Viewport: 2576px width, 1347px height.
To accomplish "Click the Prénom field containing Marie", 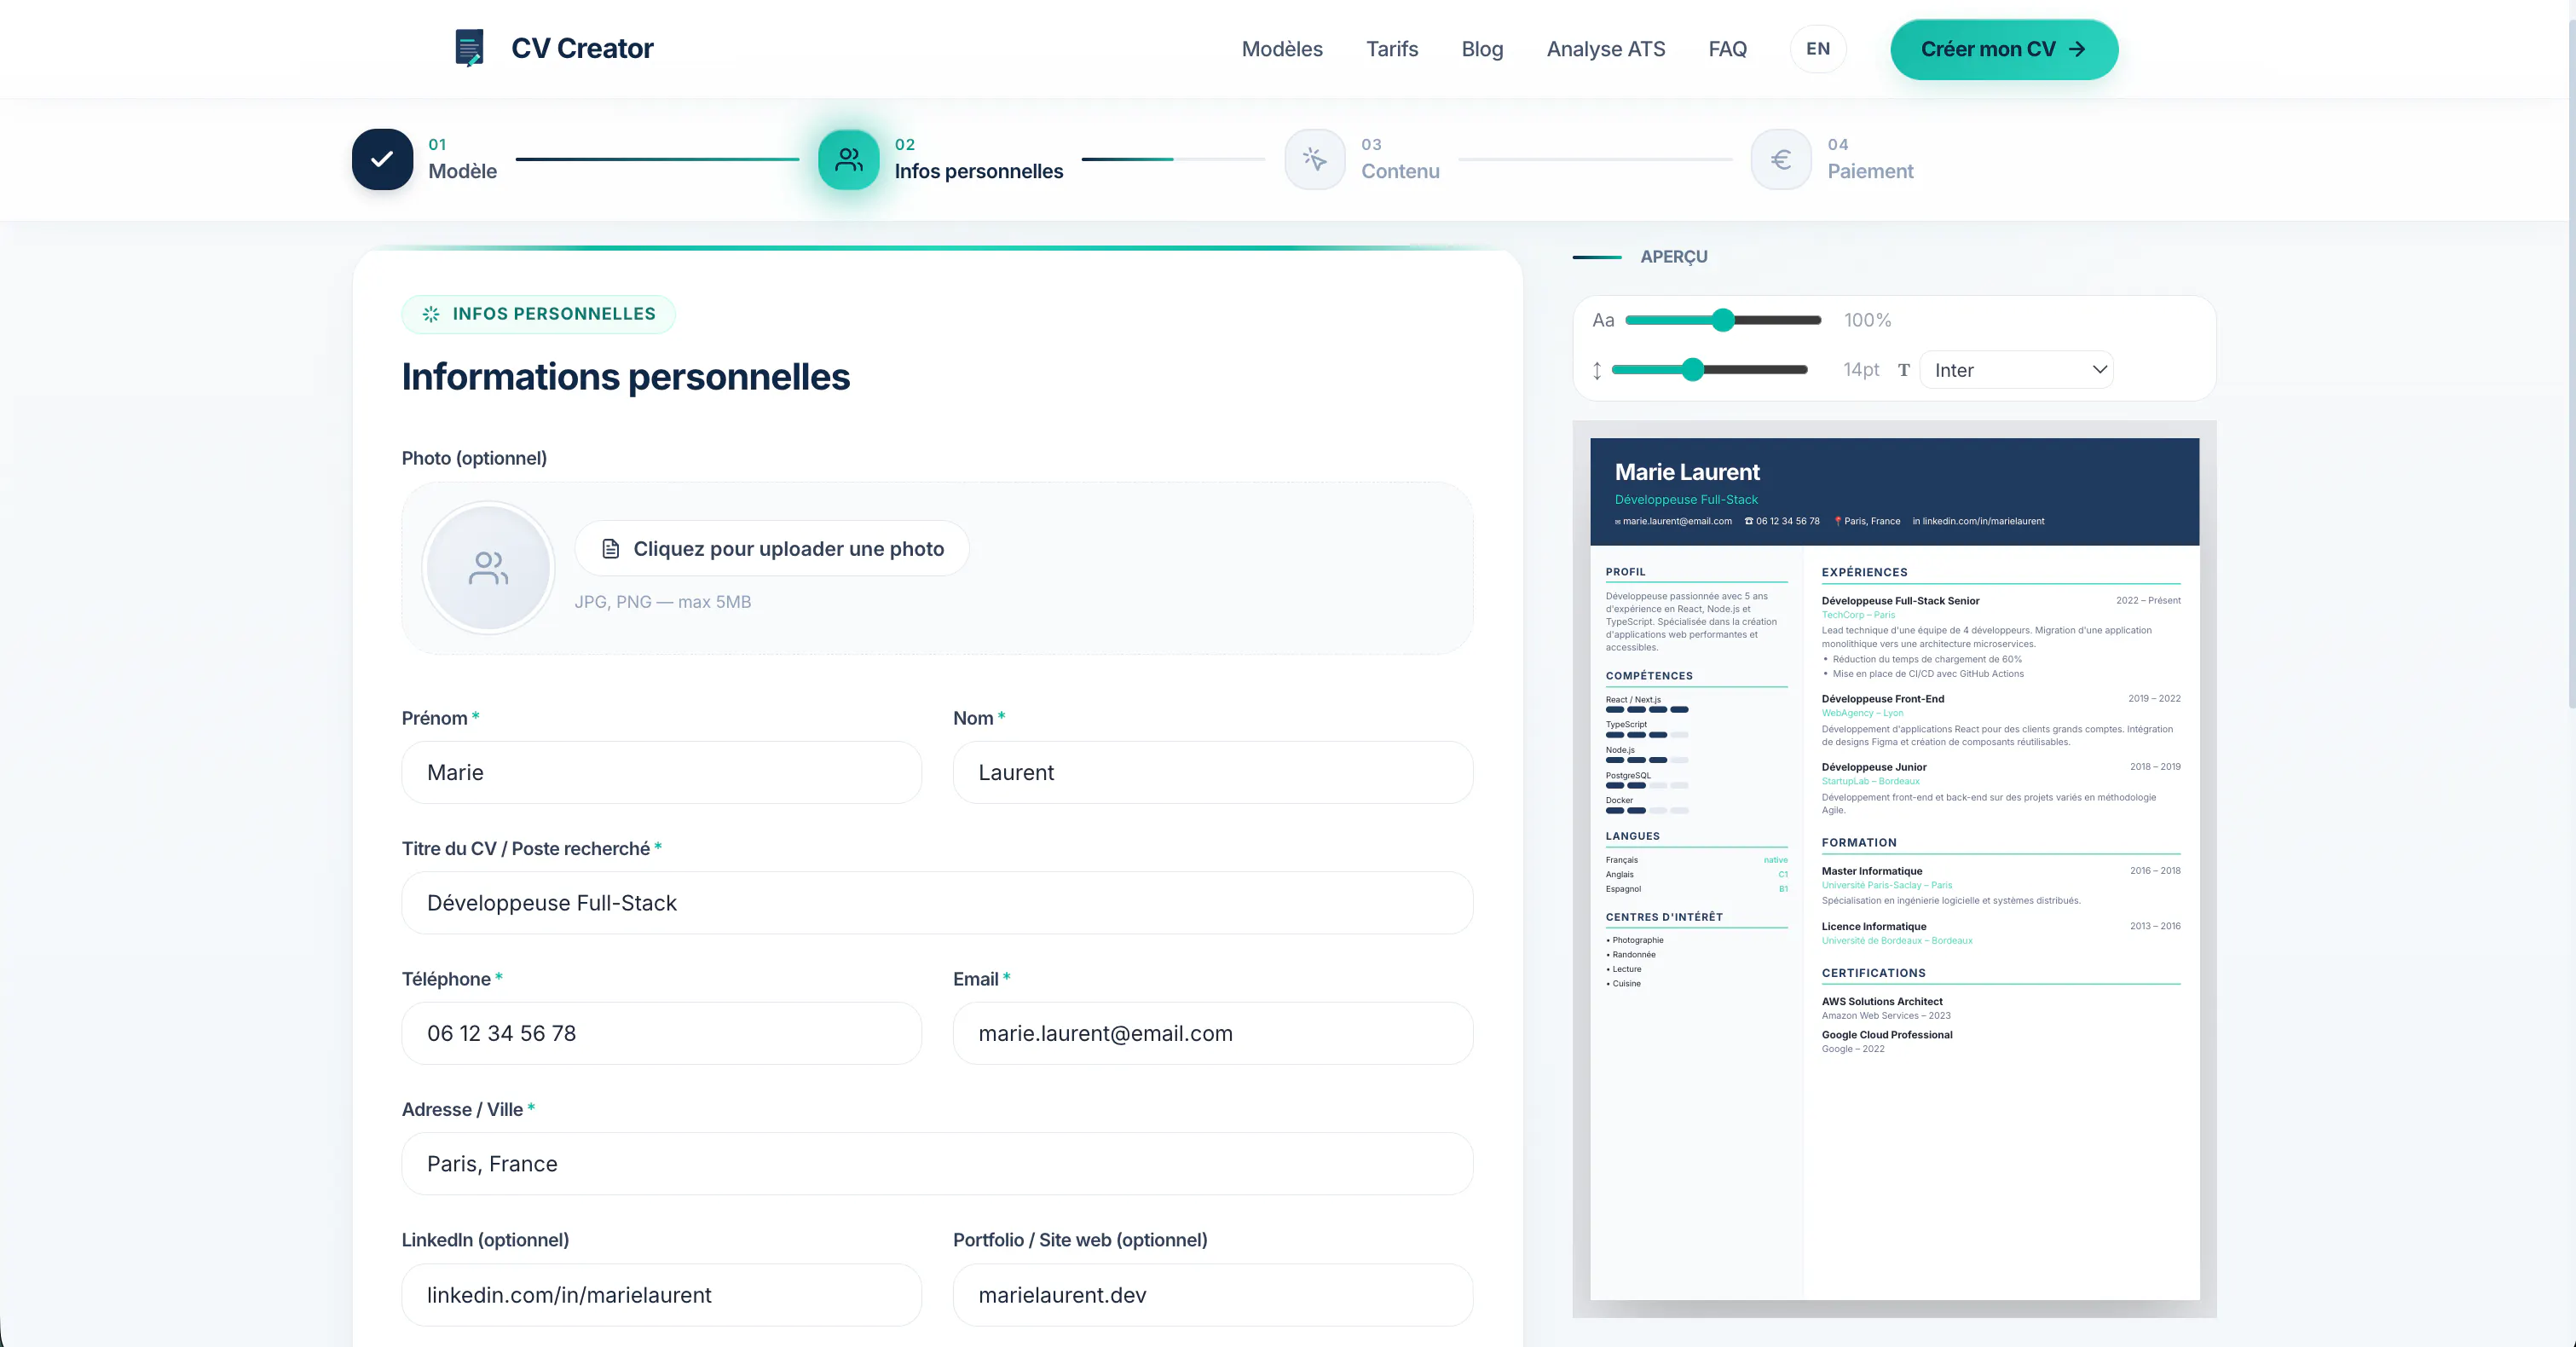I will 661,772.
